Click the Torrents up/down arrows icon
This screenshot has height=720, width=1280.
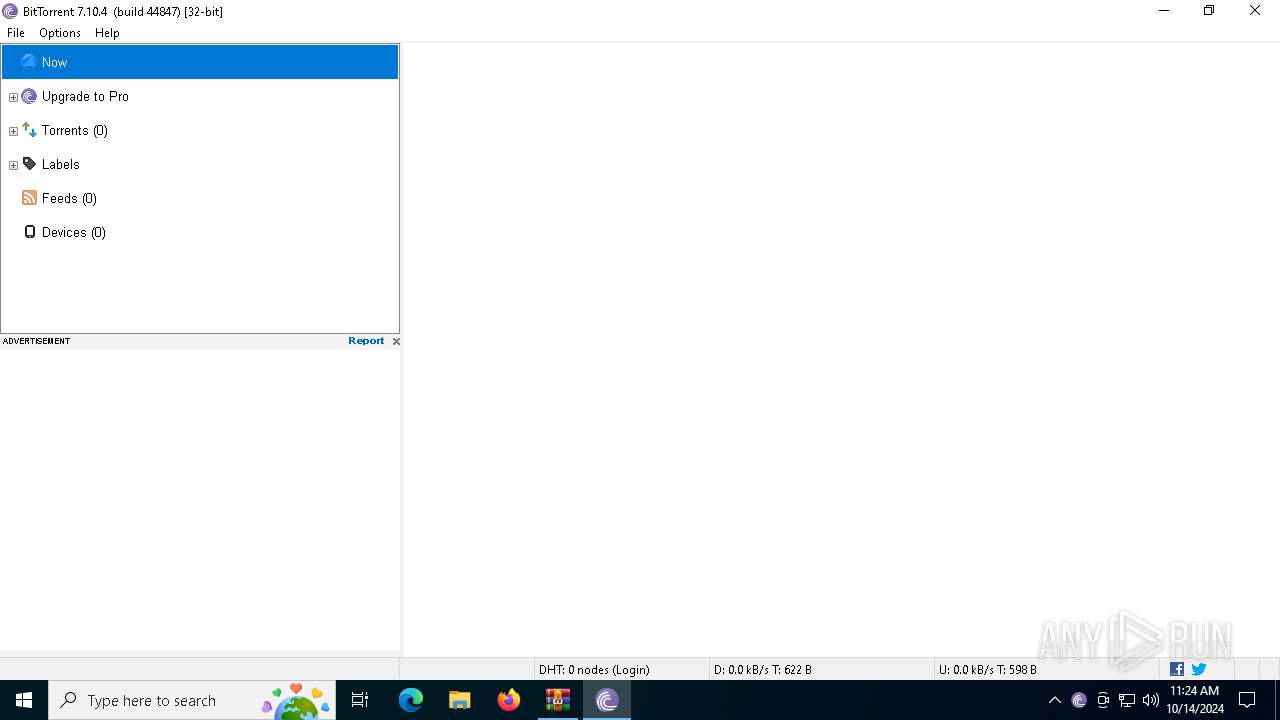pyautogui.click(x=29, y=130)
